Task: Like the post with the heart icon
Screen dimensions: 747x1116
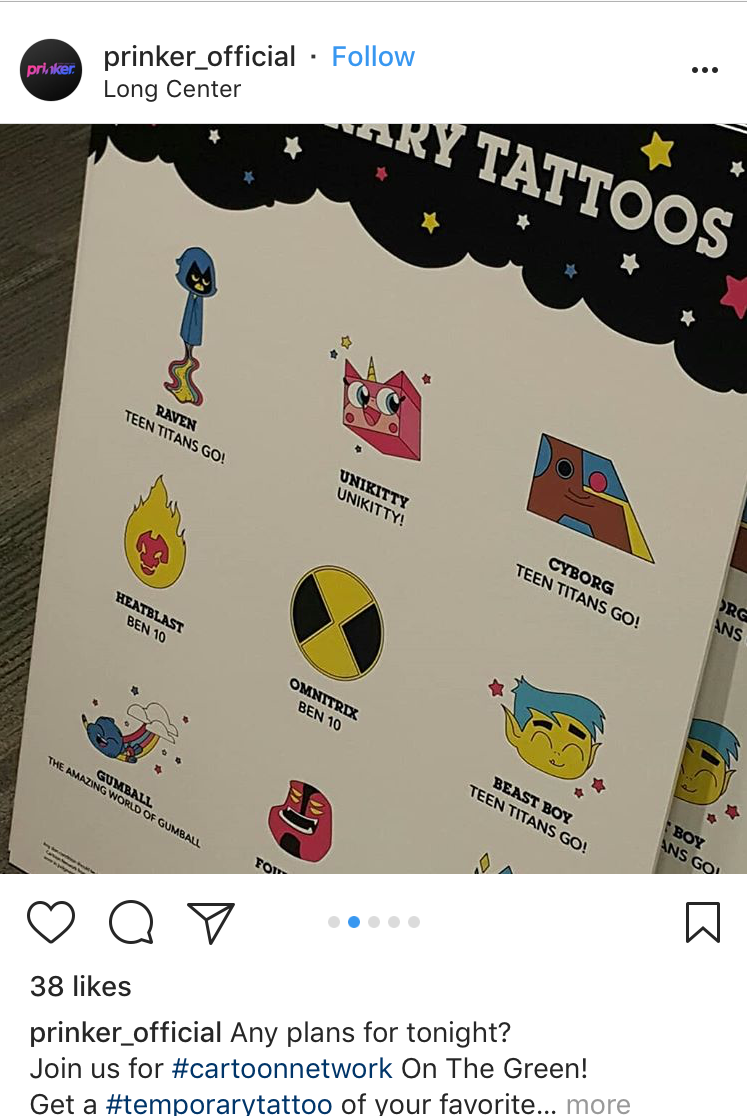Action: 51,922
